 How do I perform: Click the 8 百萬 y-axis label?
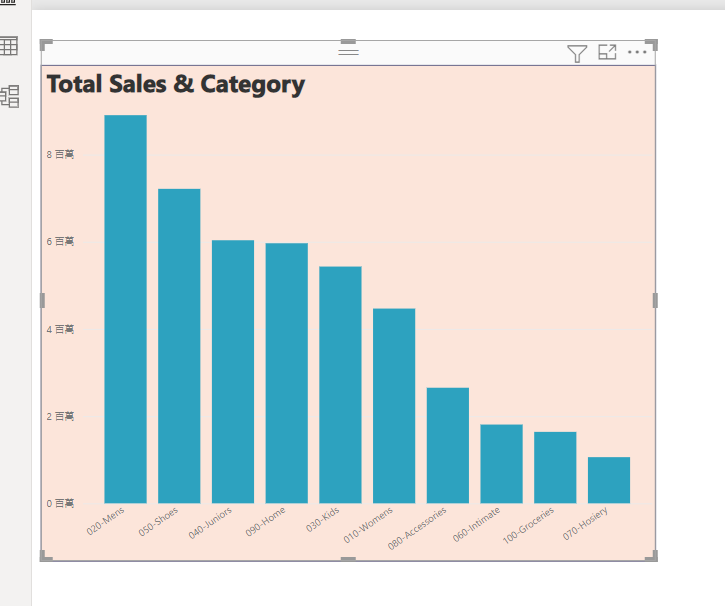pyautogui.click(x=60, y=154)
